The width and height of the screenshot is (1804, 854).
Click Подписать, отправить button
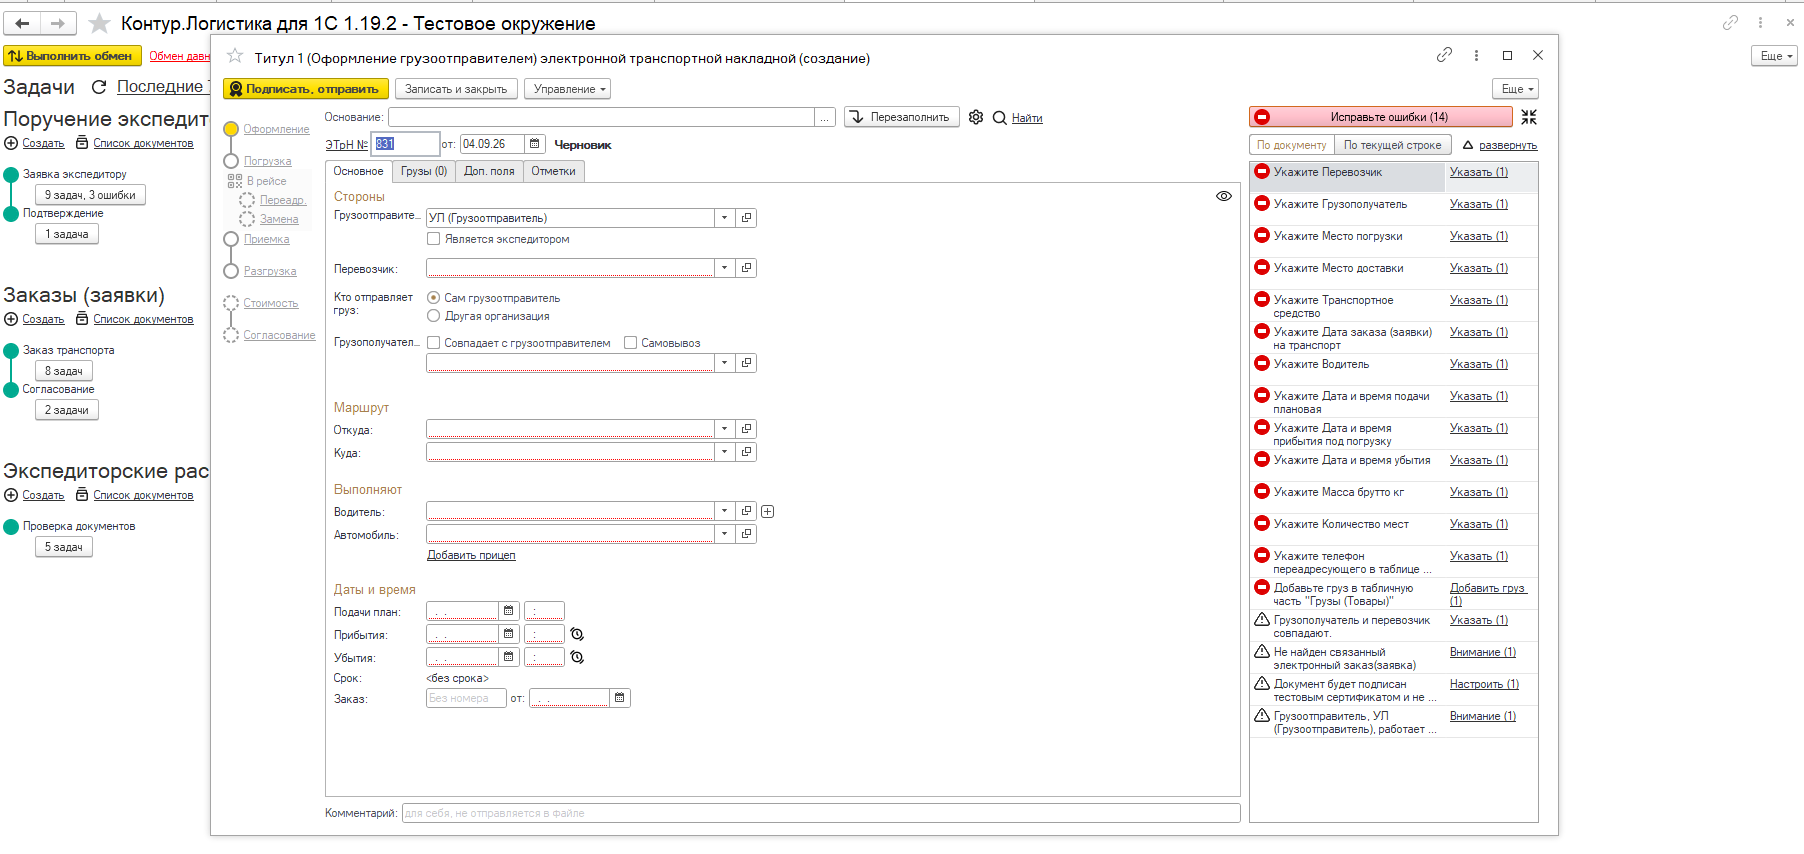(x=305, y=89)
